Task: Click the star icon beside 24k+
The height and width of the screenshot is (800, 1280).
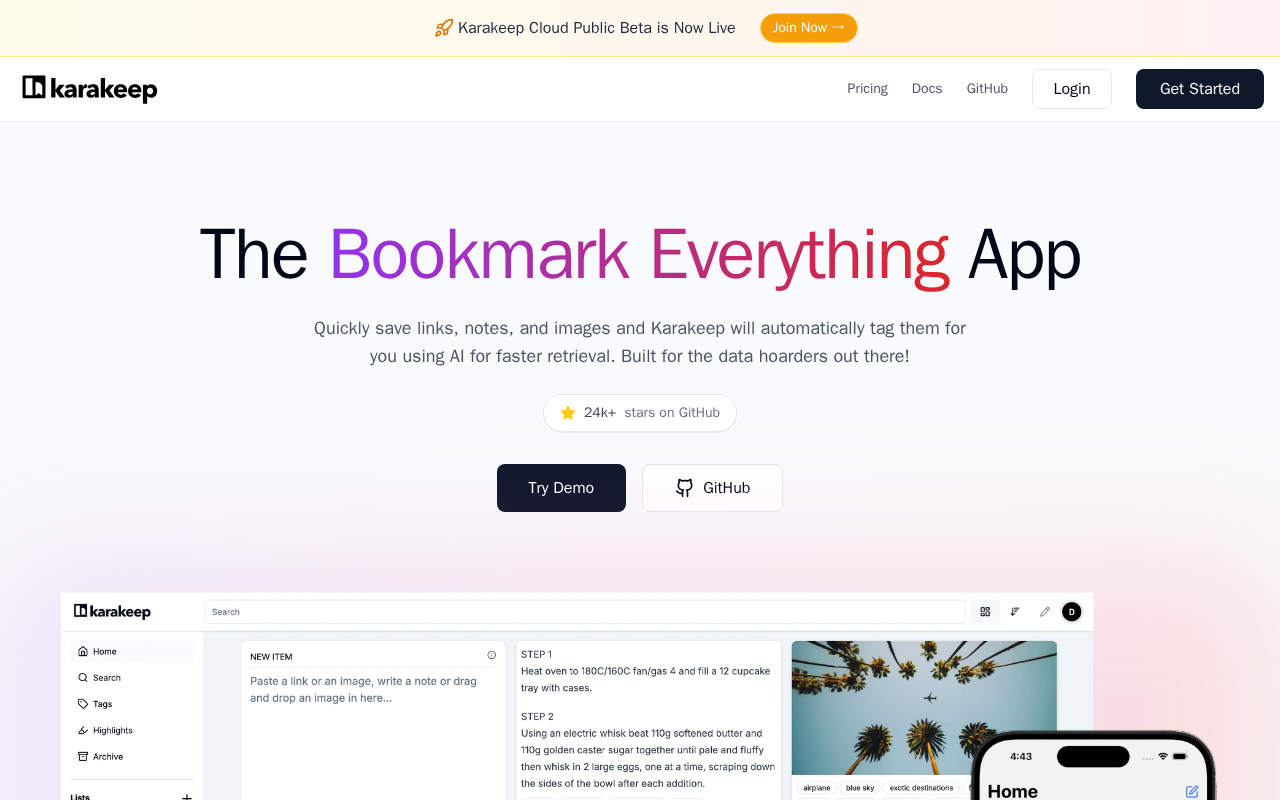Action: point(568,413)
